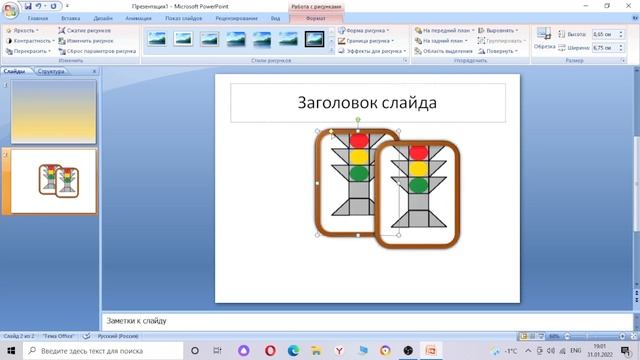Open the Размер (Size) dialog launcher
640x360 pixels.
click(623, 60)
